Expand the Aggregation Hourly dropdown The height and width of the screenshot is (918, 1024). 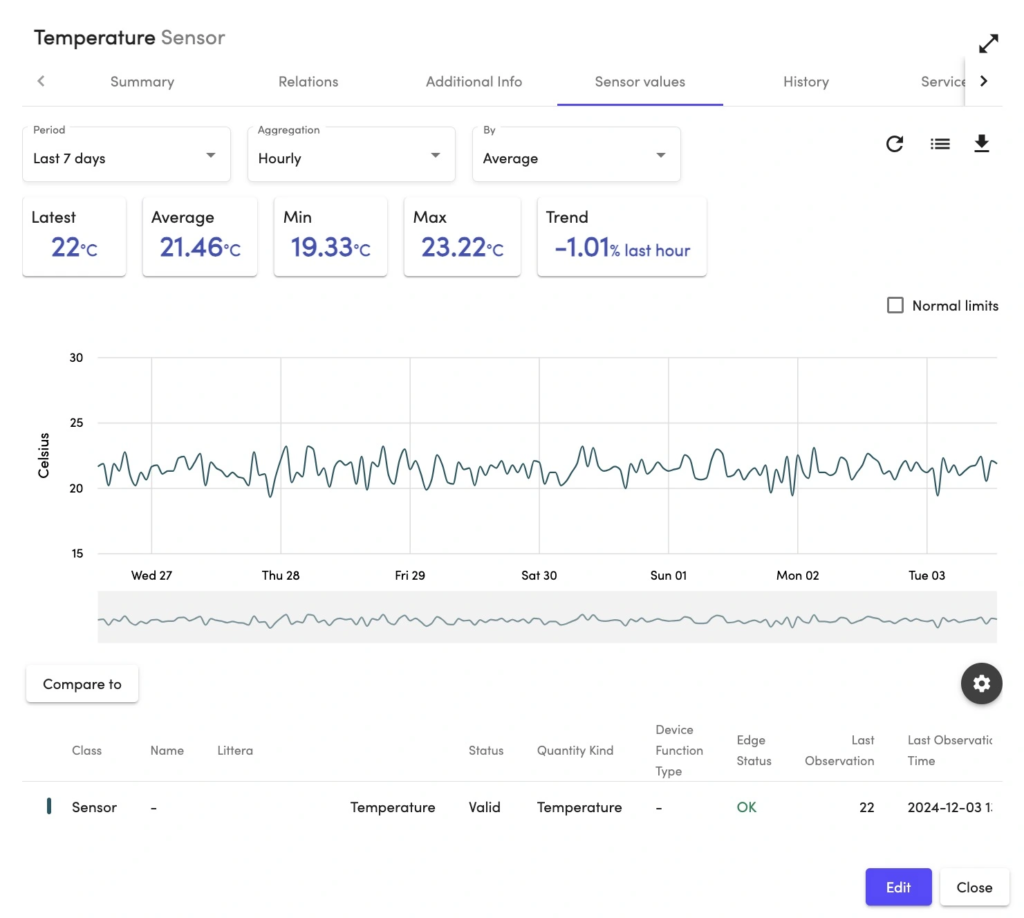point(351,155)
